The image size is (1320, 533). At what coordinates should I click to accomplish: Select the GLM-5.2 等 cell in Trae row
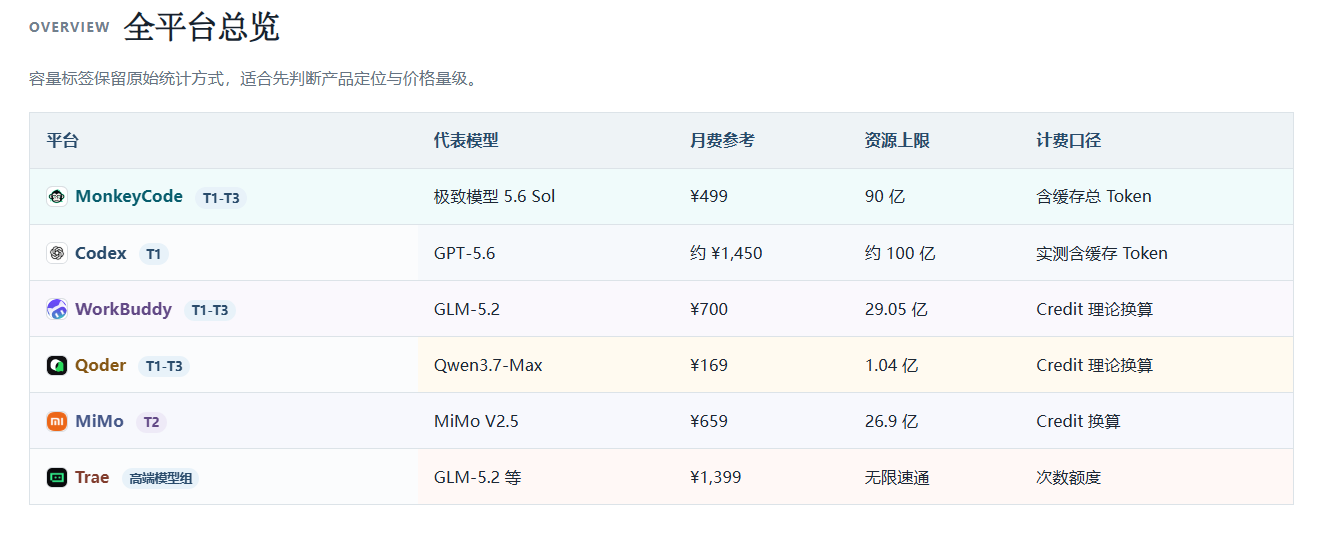(478, 477)
